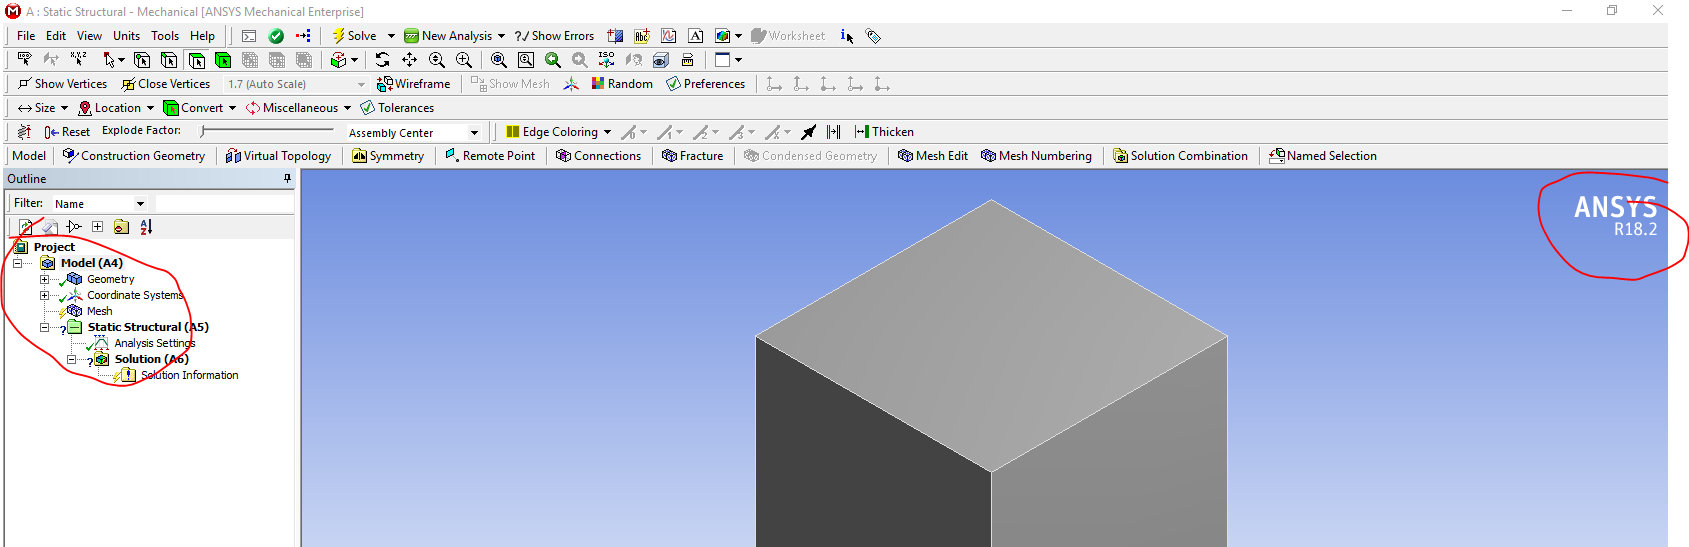
Task: Select Face selection filter icon
Action: 196,60
